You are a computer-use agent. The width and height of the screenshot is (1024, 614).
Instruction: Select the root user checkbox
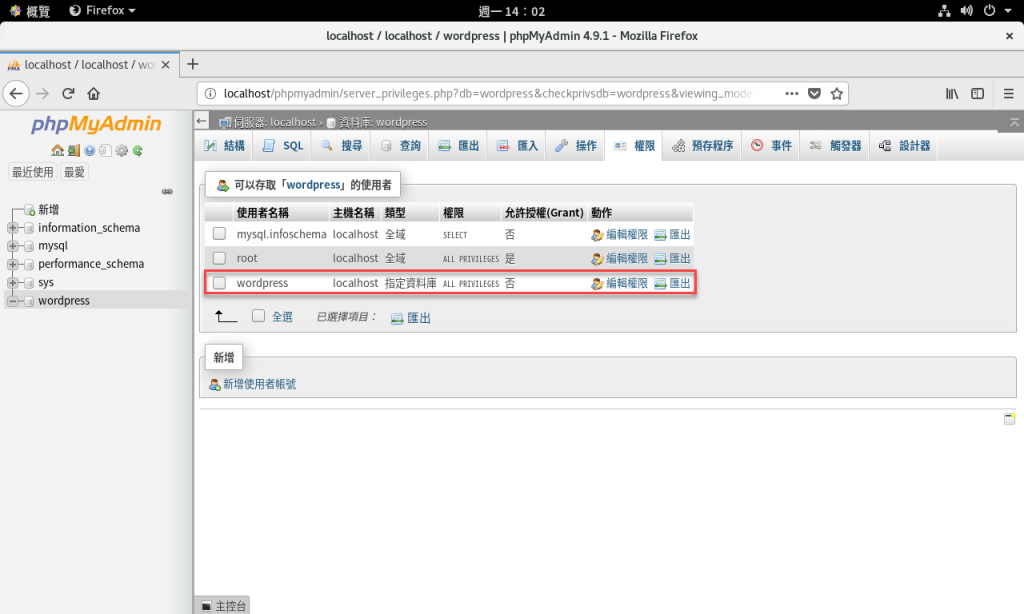pos(219,258)
